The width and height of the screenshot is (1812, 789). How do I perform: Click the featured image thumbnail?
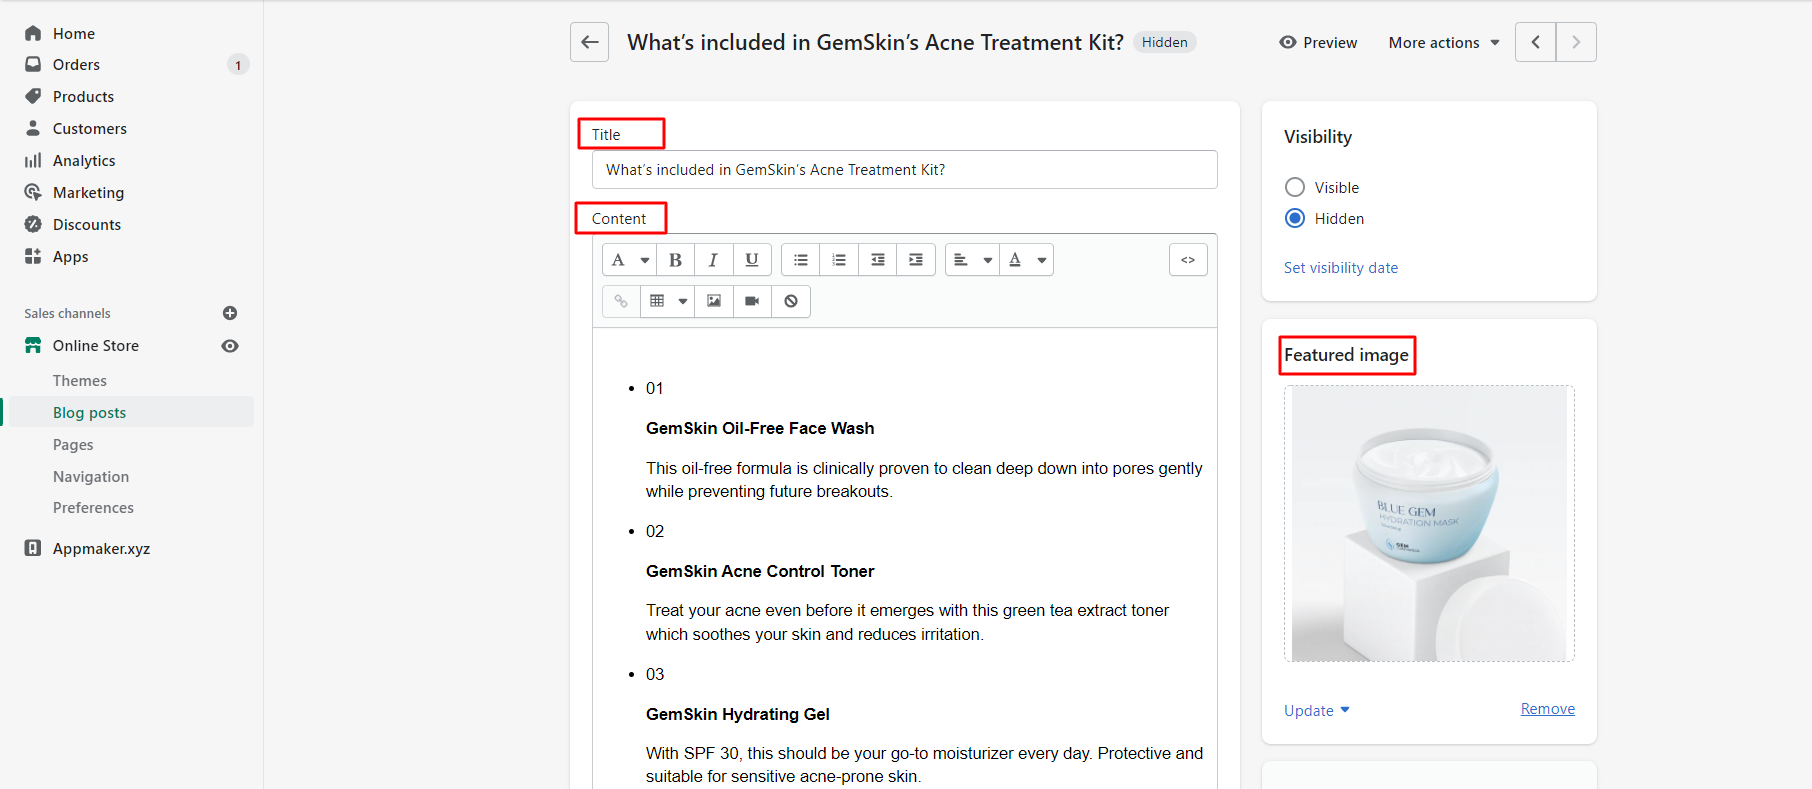click(x=1429, y=524)
